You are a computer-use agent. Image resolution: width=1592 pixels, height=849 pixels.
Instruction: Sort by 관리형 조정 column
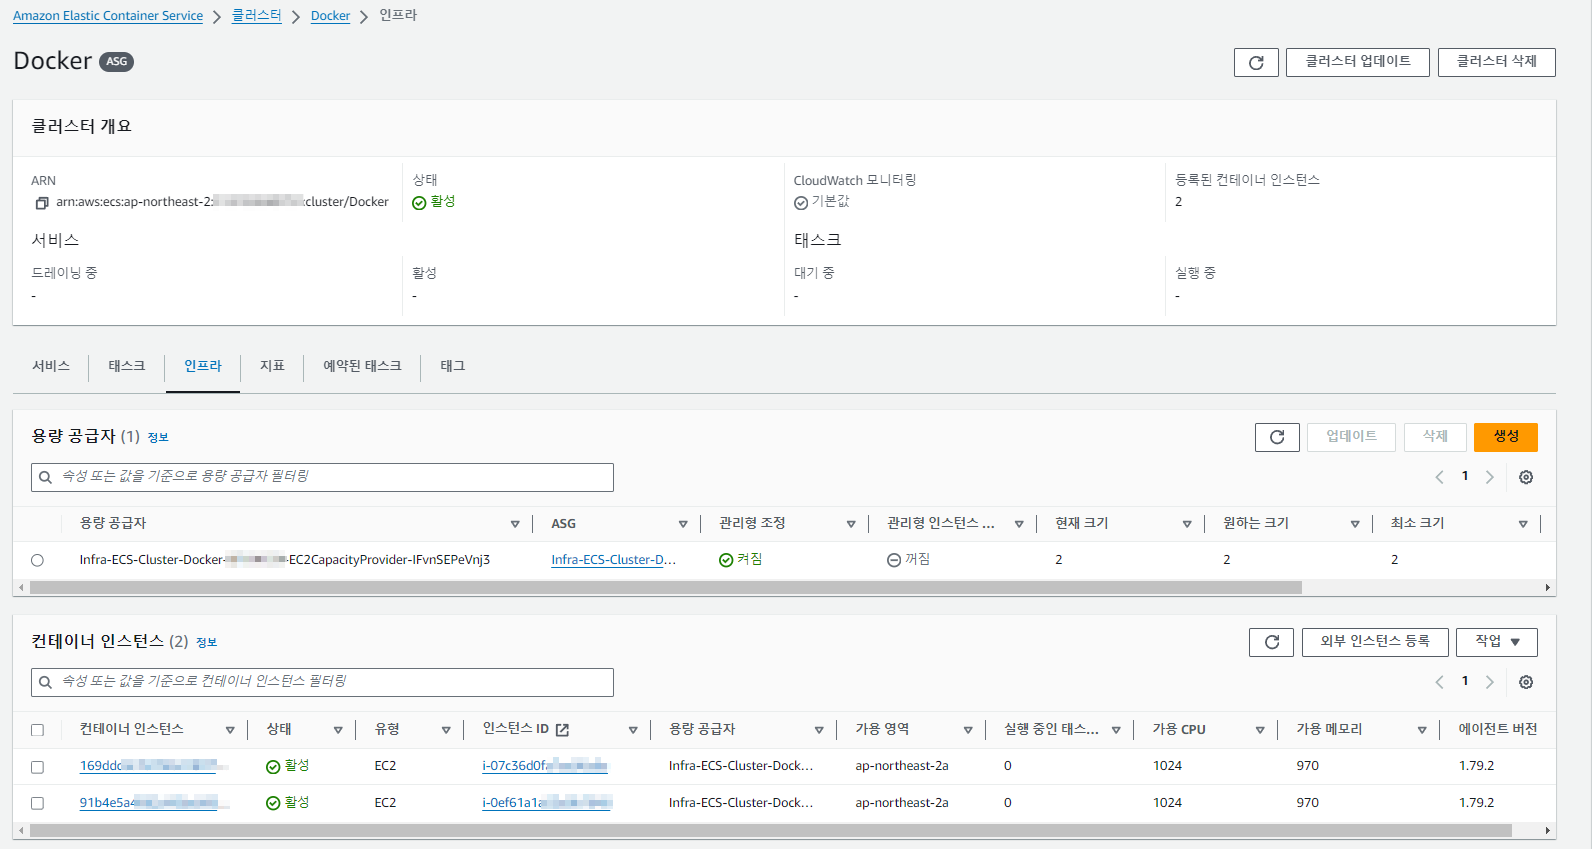(851, 524)
